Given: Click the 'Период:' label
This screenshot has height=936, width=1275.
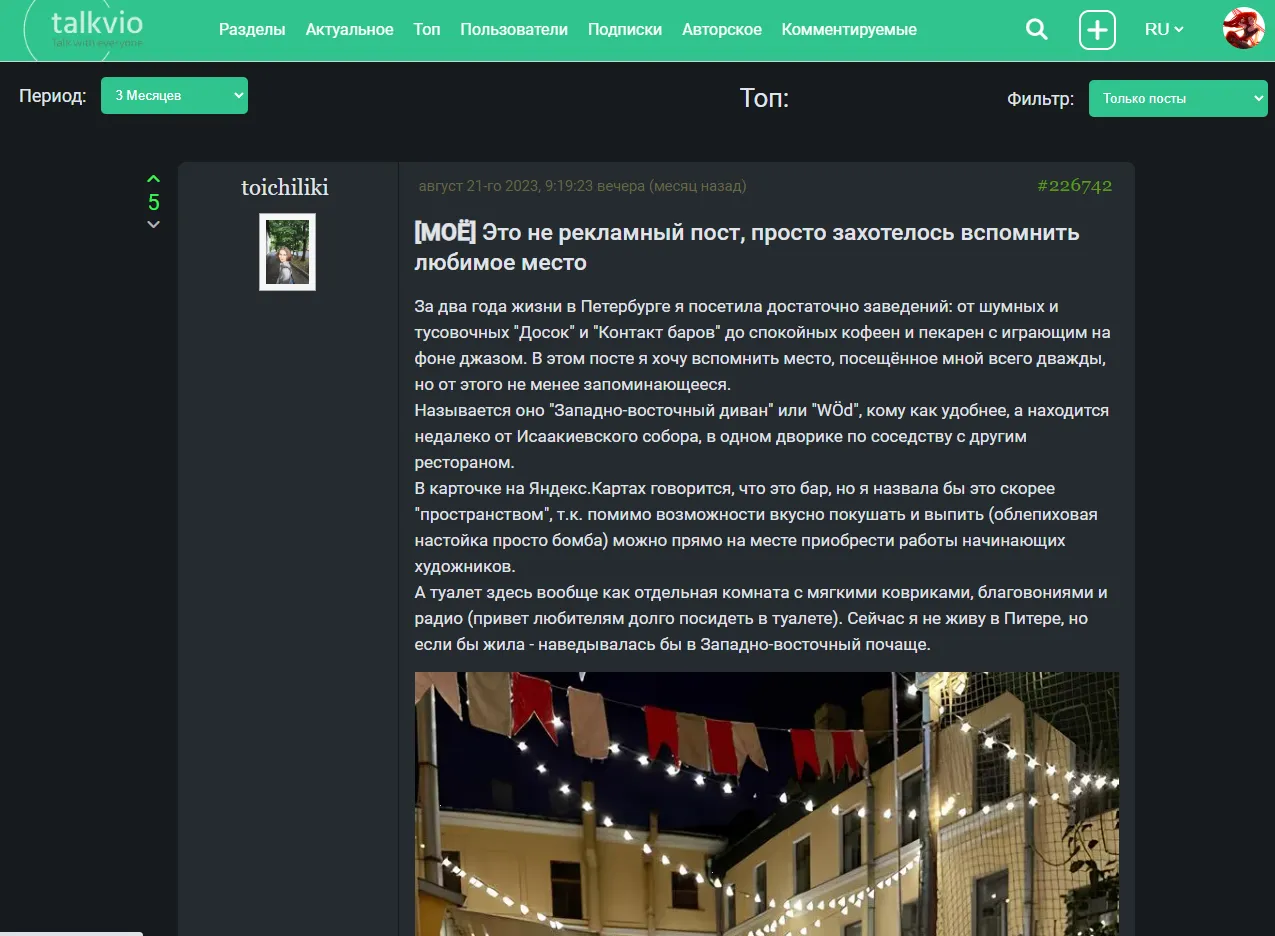Looking at the screenshot, I should point(53,97).
